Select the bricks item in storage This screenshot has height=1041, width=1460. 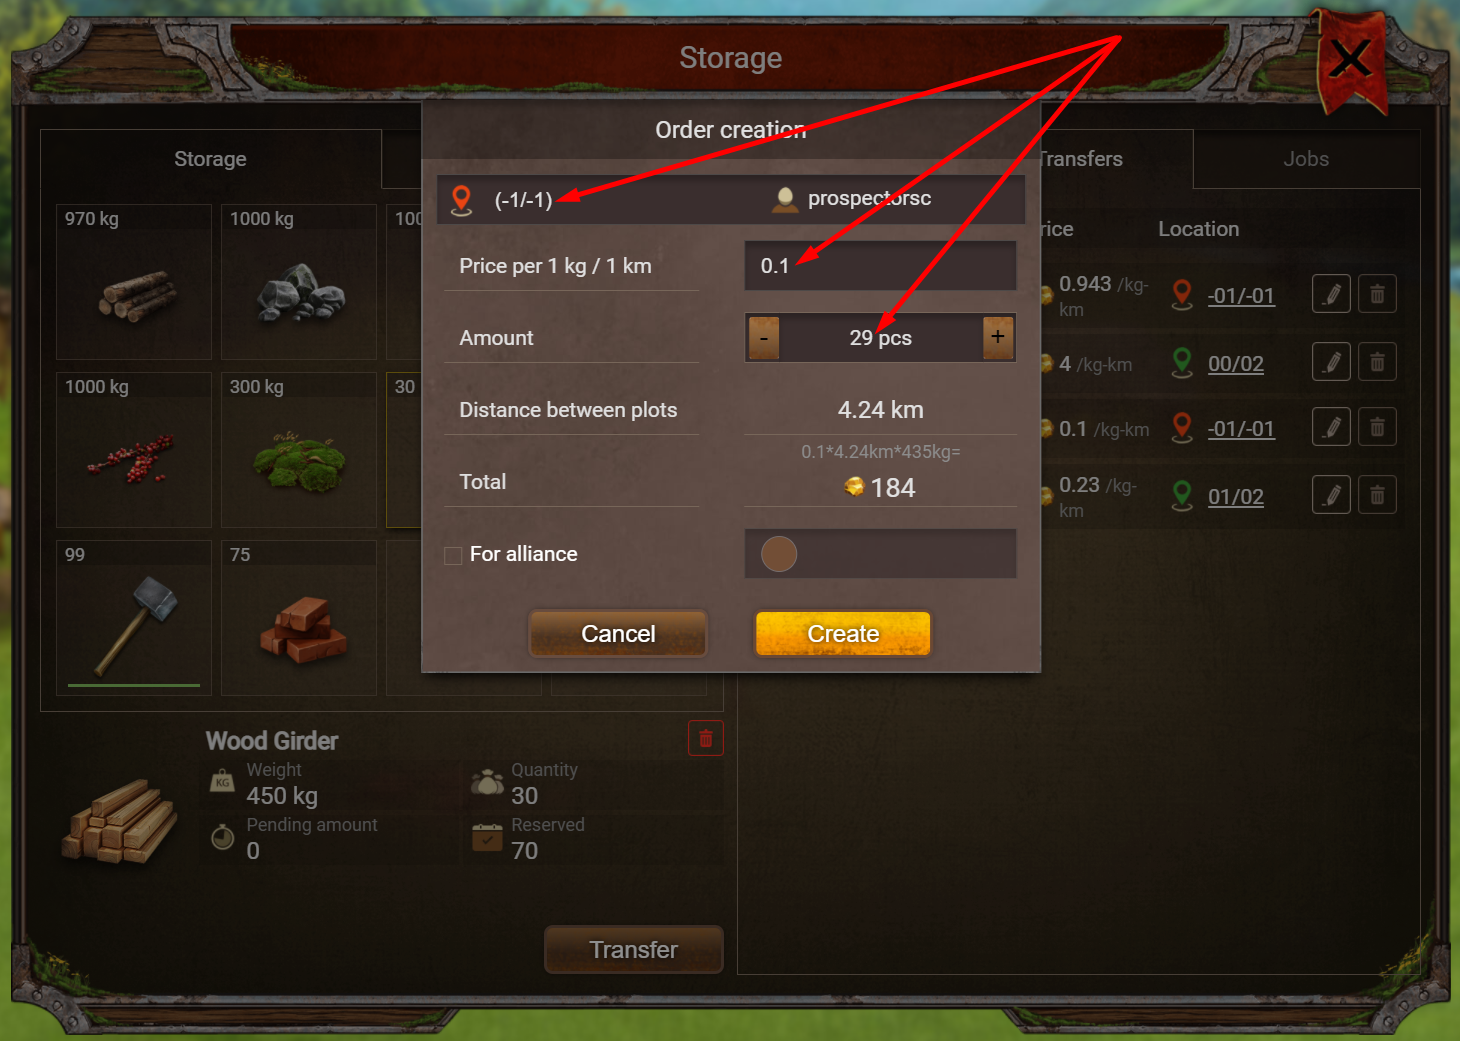tap(299, 618)
